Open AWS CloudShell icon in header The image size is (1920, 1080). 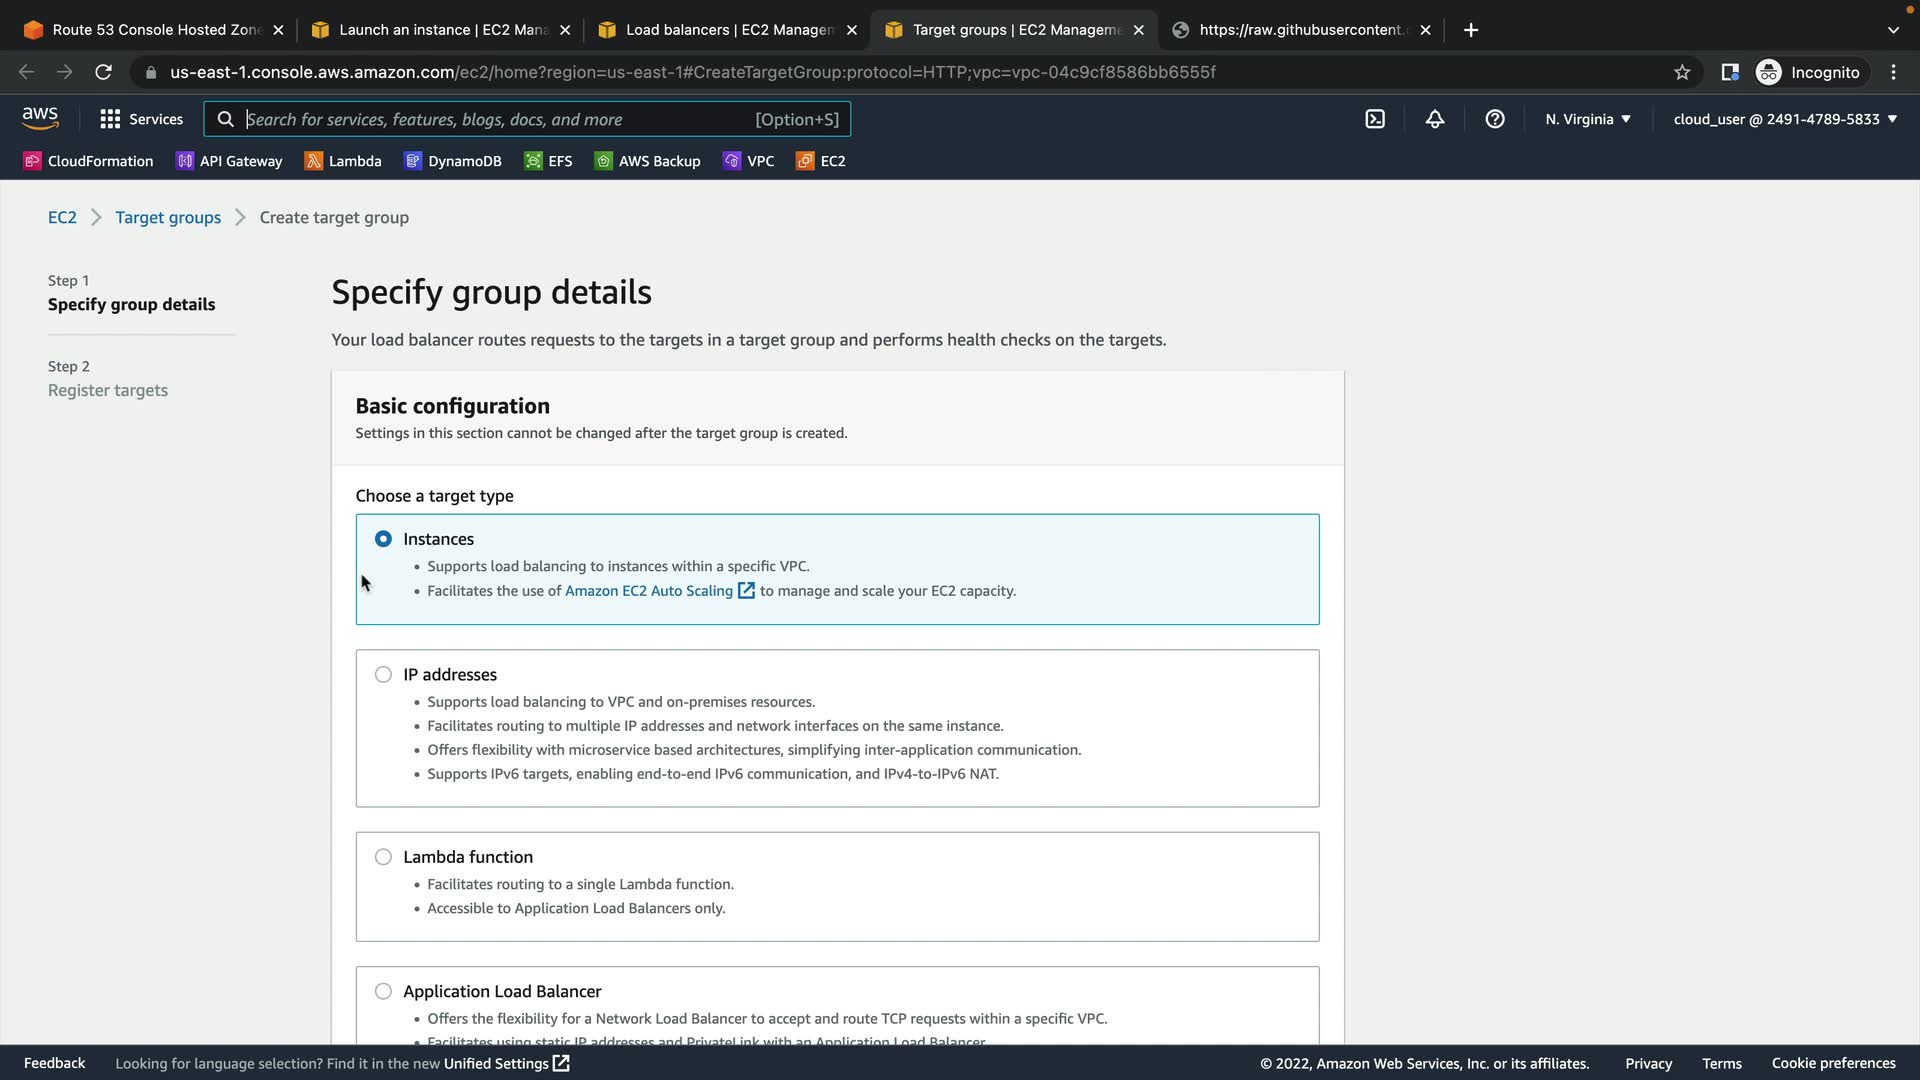pos(1375,119)
